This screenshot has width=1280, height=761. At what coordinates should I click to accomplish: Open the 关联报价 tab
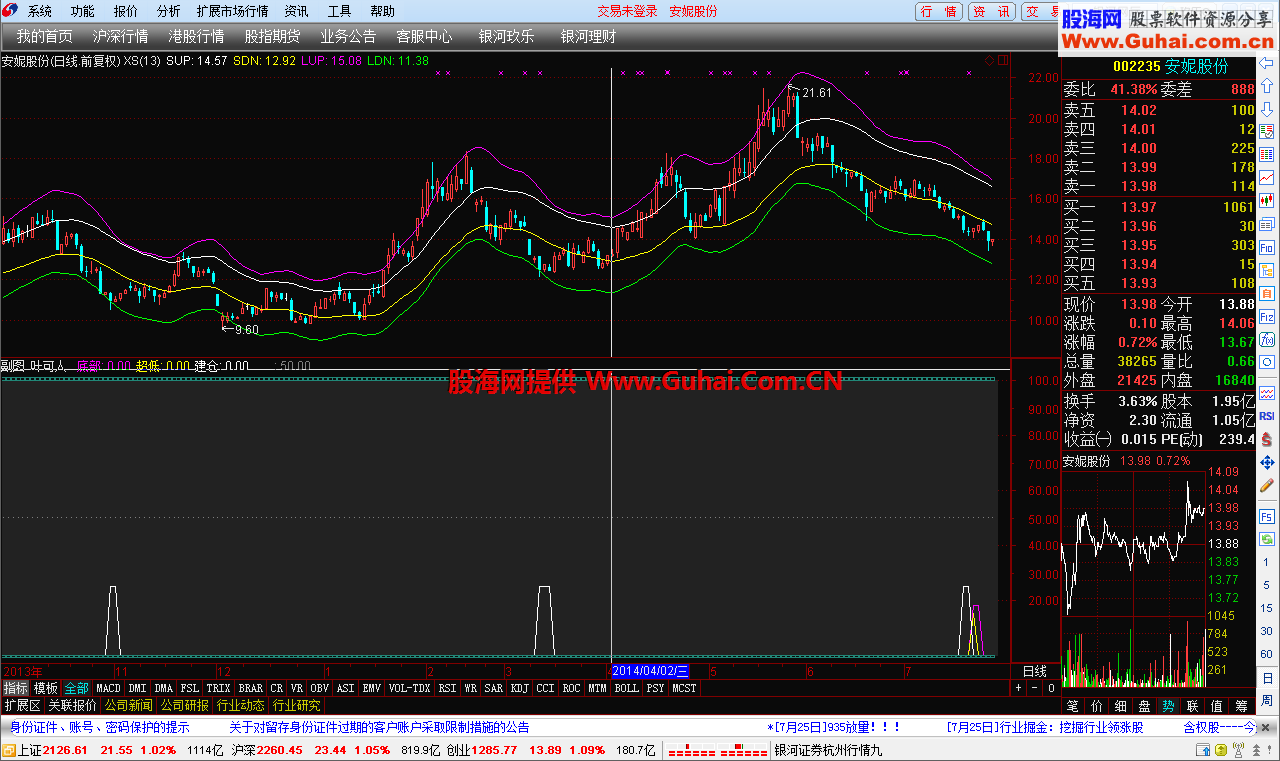pyautogui.click(x=73, y=705)
